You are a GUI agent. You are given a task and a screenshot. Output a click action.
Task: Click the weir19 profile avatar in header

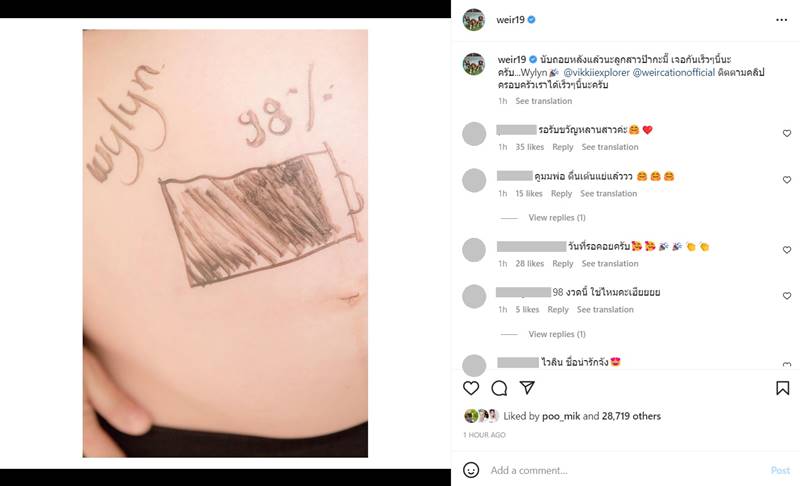(473, 20)
